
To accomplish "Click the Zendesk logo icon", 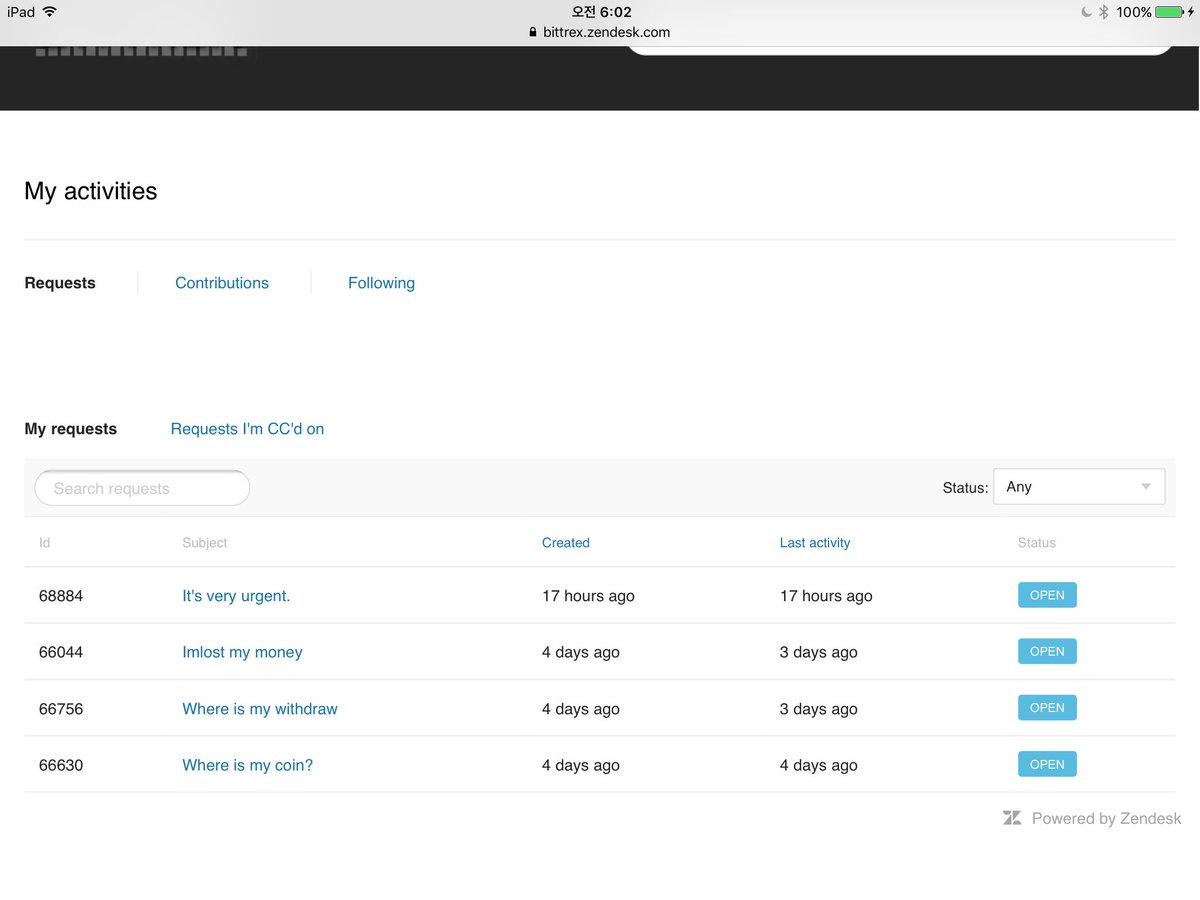I will [x=1012, y=818].
